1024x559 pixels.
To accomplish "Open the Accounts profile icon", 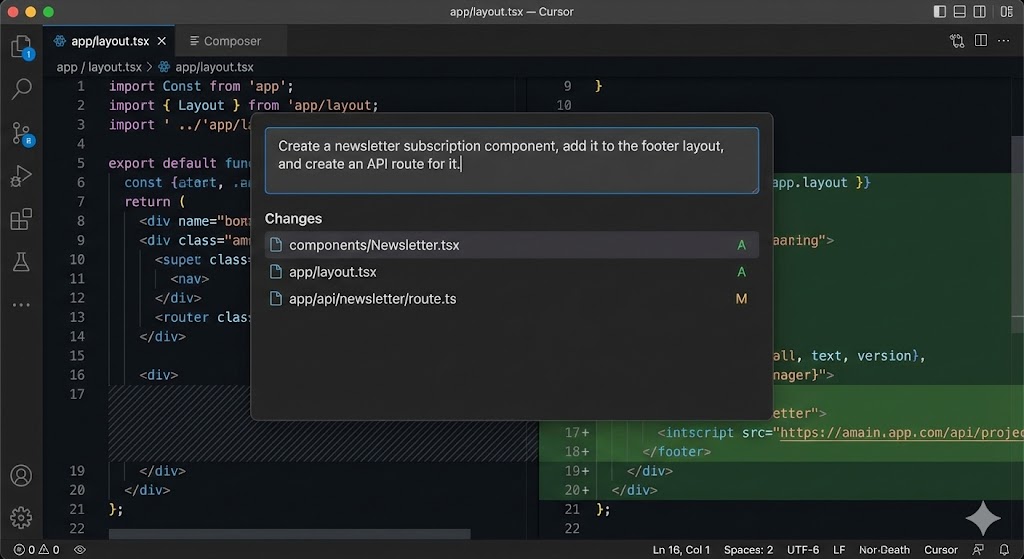I will click(21, 475).
